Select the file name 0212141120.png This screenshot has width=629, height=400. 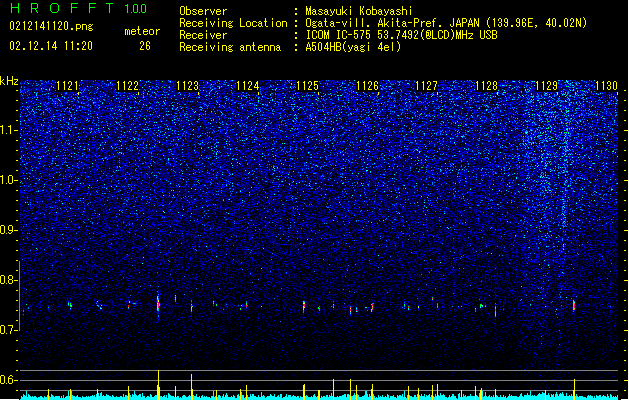tap(51, 26)
